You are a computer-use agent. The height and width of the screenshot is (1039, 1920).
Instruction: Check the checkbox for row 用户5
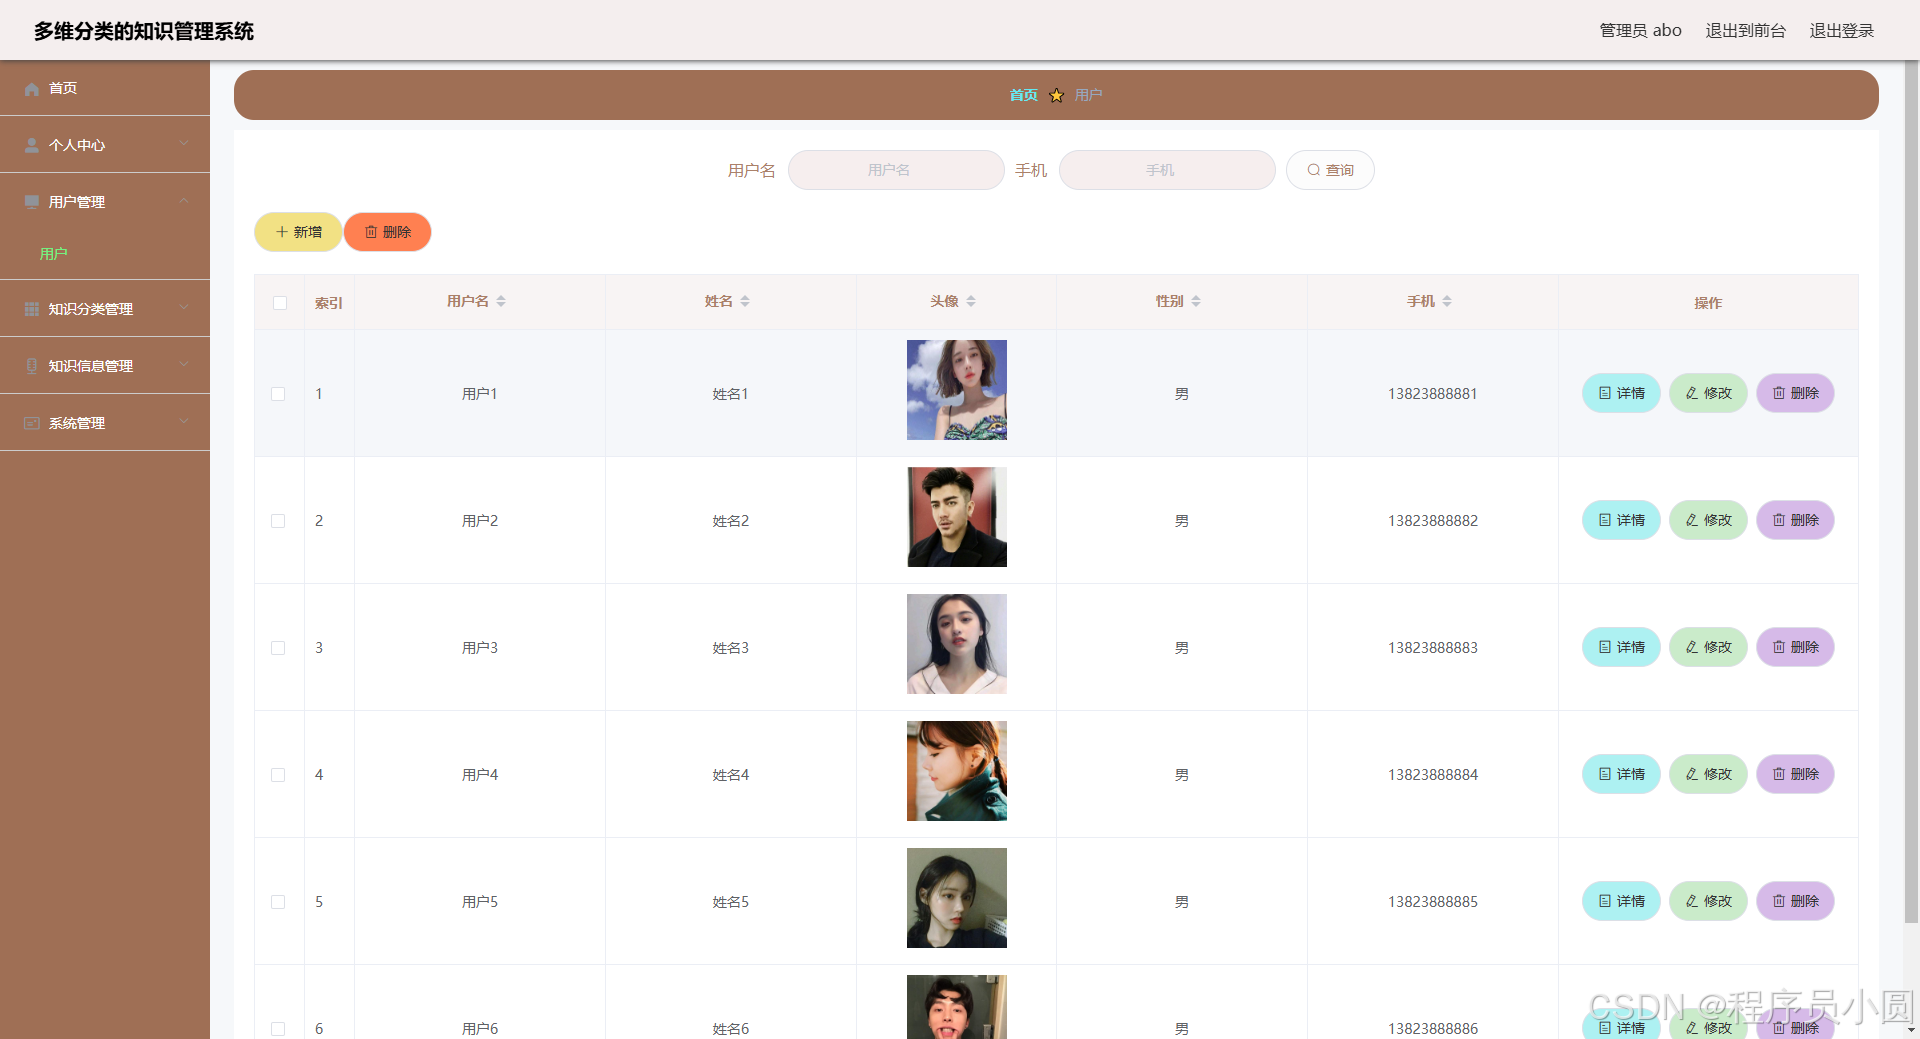pos(278,902)
